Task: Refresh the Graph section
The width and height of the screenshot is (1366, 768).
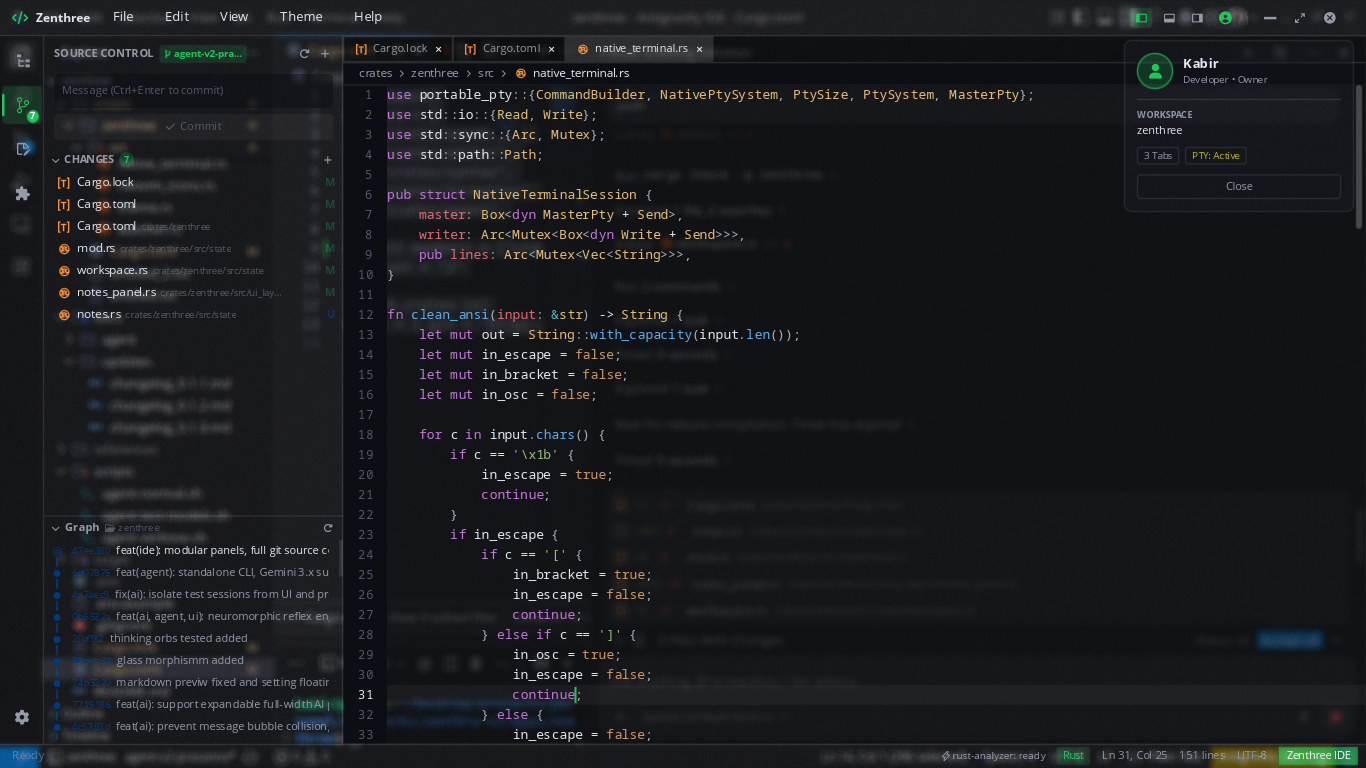Action: pyautogui.click(x=327, y=528)
